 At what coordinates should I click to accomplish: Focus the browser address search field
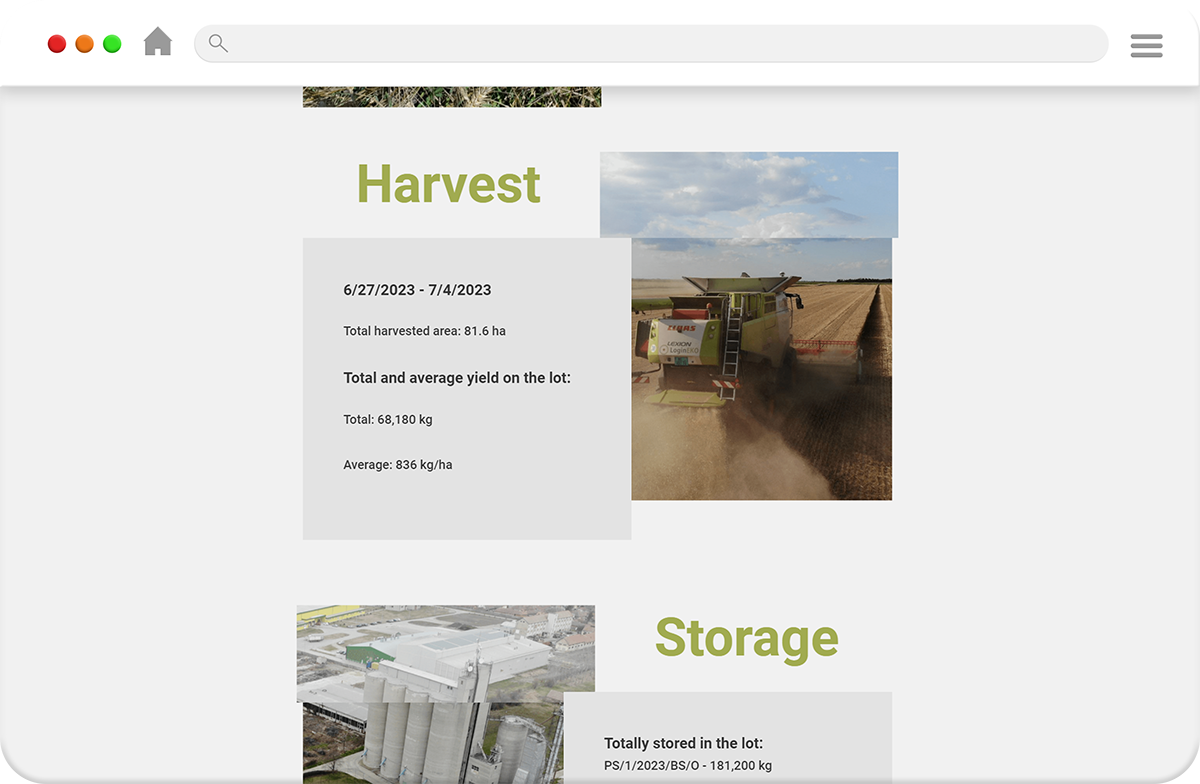(651, 44)
